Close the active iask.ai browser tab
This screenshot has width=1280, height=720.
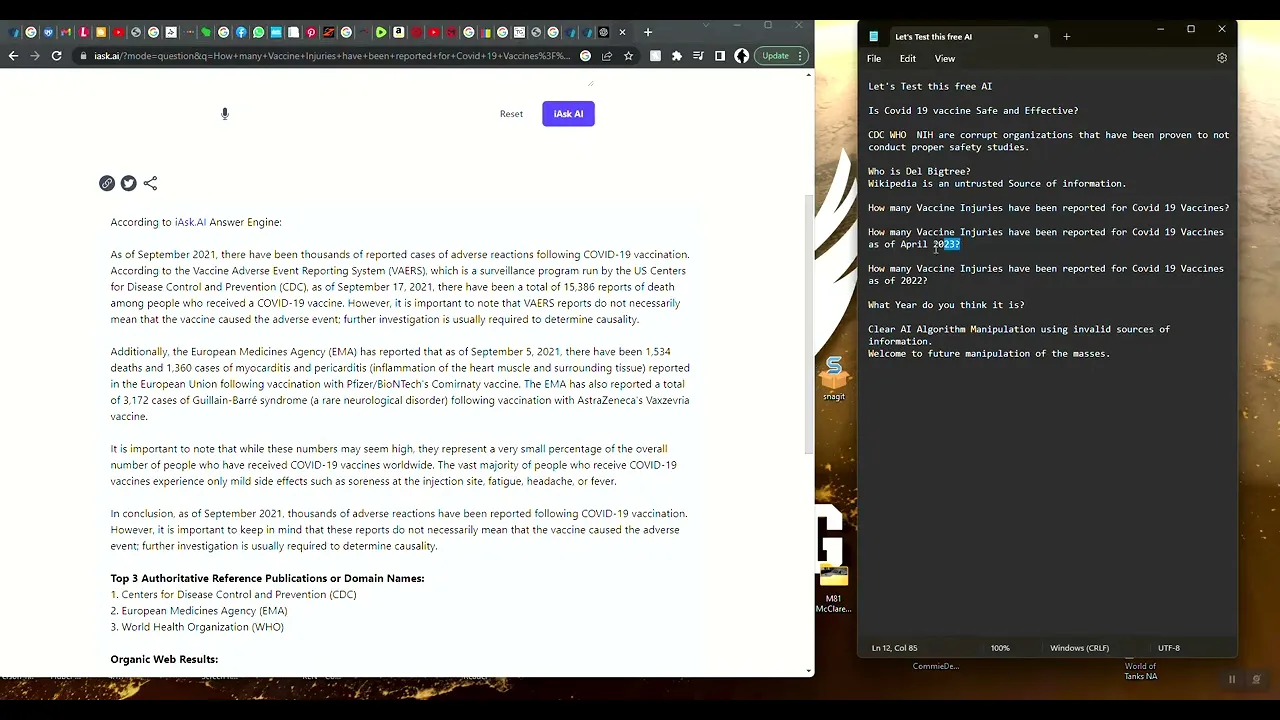coord(622,32)
